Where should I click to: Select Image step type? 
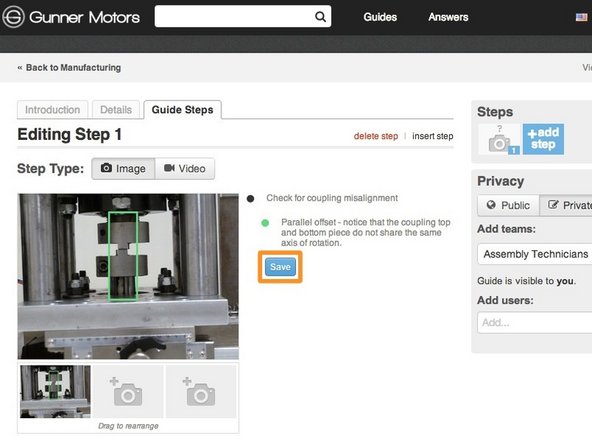click(123, 169)
